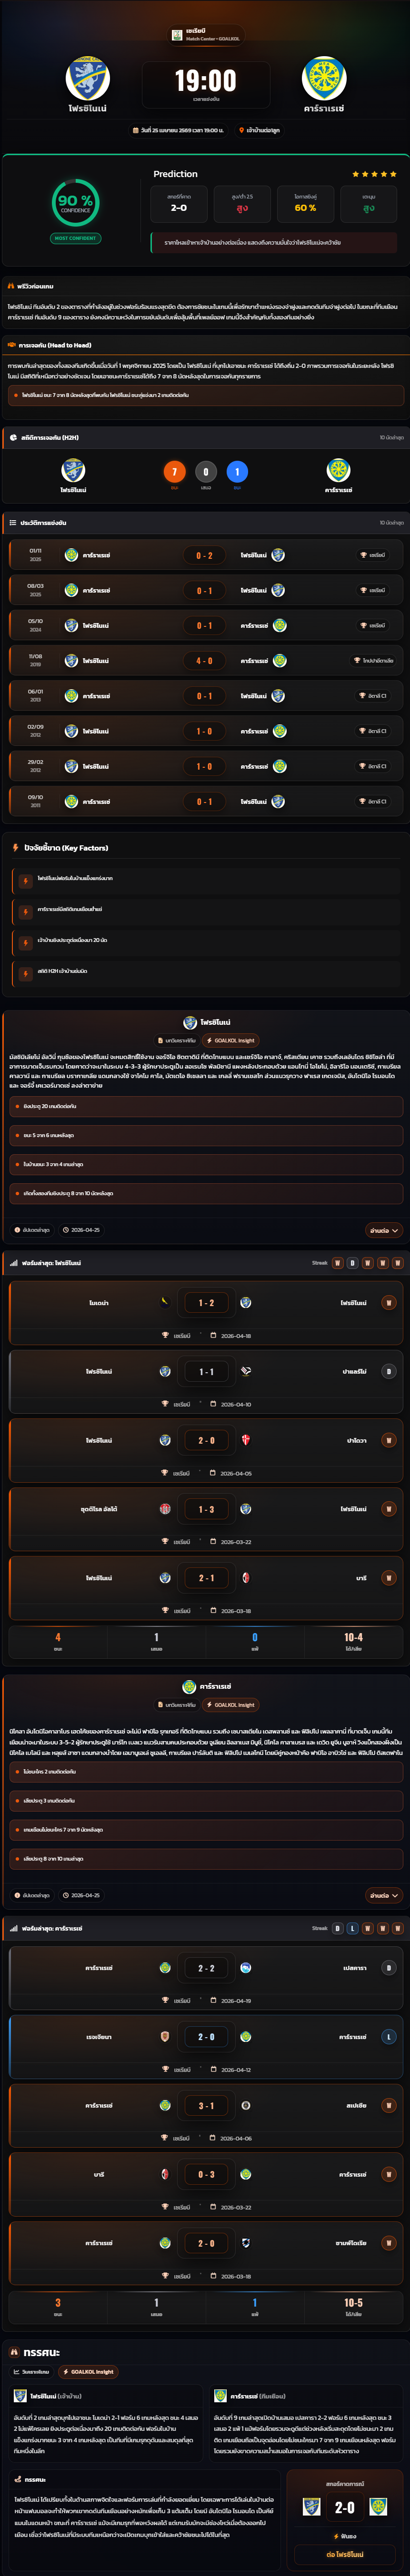
Task: Select the วิเคราะห์เกม tab in the summary section
Action: pos(32,2371)
